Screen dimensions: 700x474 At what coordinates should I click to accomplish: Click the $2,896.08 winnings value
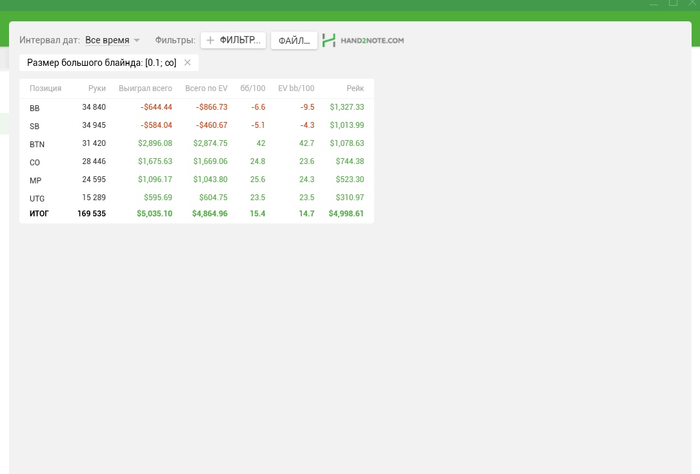point(155,143)
